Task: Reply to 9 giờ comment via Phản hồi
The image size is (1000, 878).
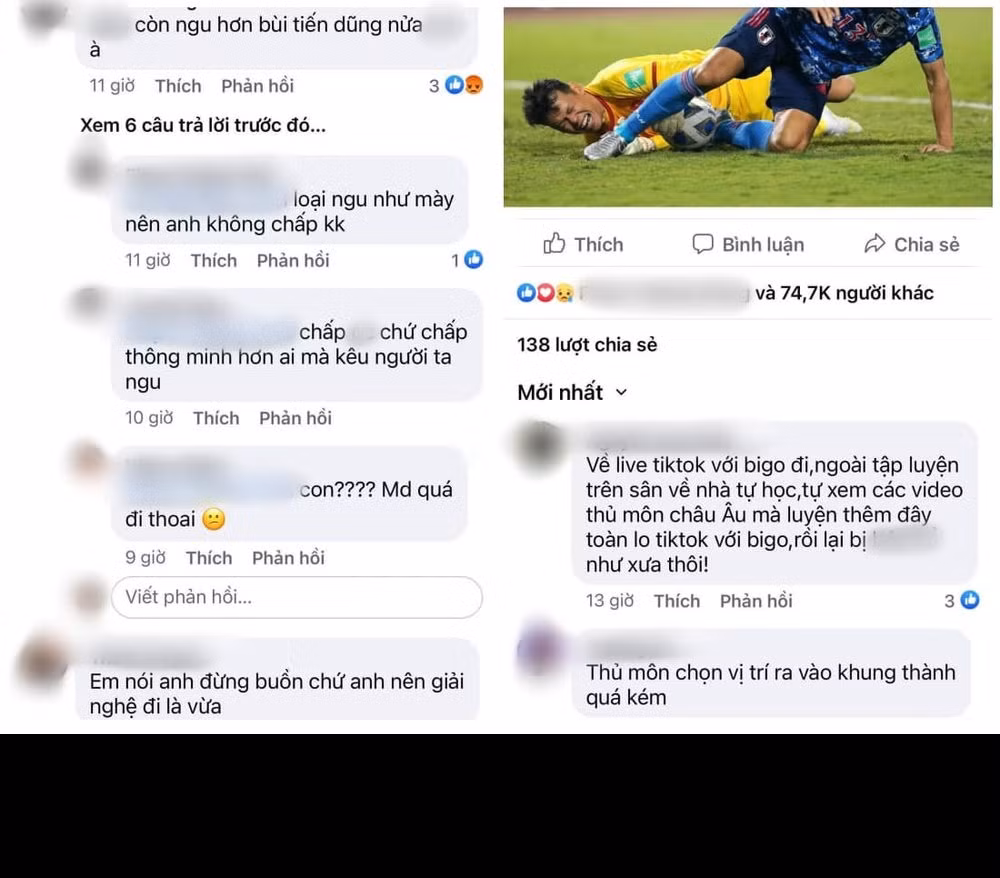Action: tap(288, 558)
